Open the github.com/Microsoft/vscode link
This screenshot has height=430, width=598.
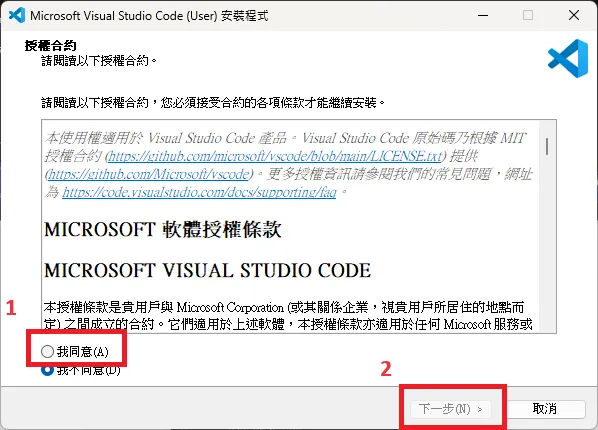(x=149, y=174)
